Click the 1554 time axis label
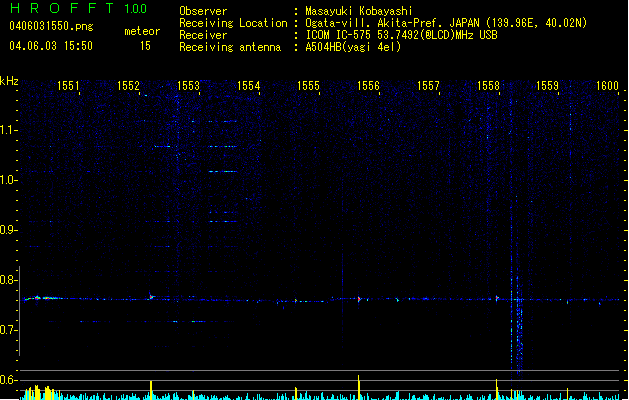629x400 pixels. pos(248,85)
